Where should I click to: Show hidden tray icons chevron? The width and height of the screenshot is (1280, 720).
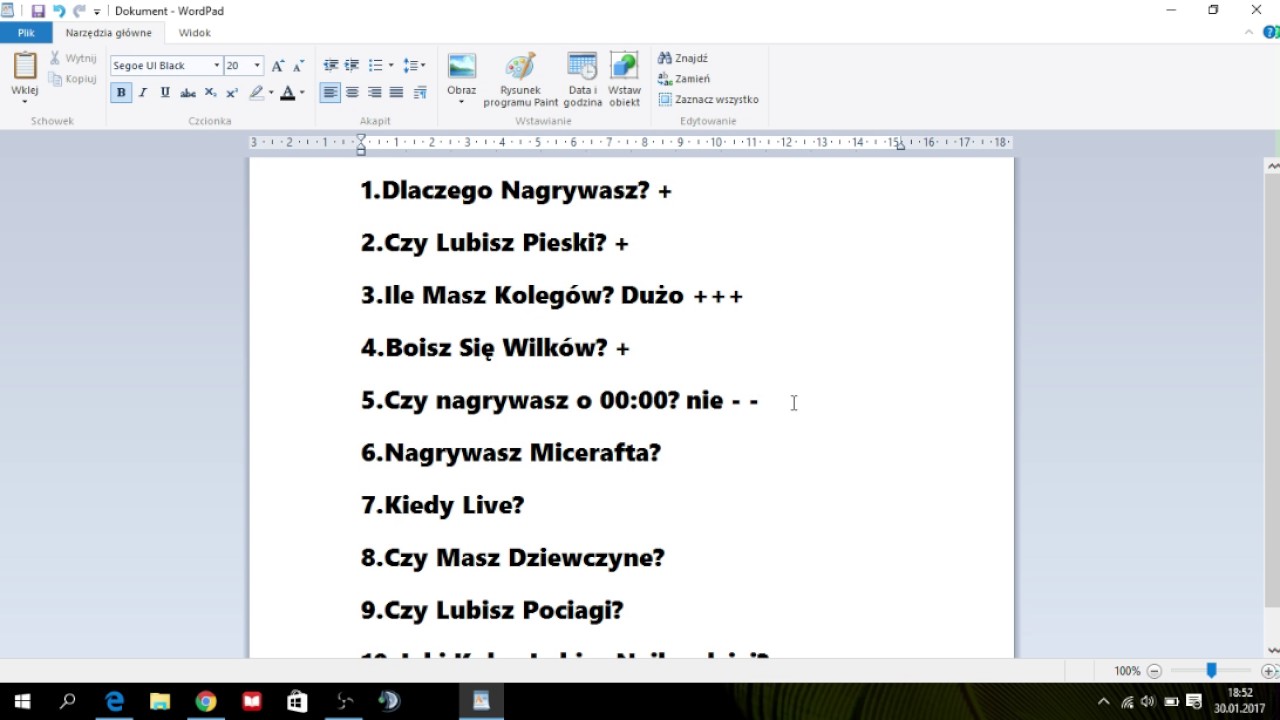(x=1104, y=702)
